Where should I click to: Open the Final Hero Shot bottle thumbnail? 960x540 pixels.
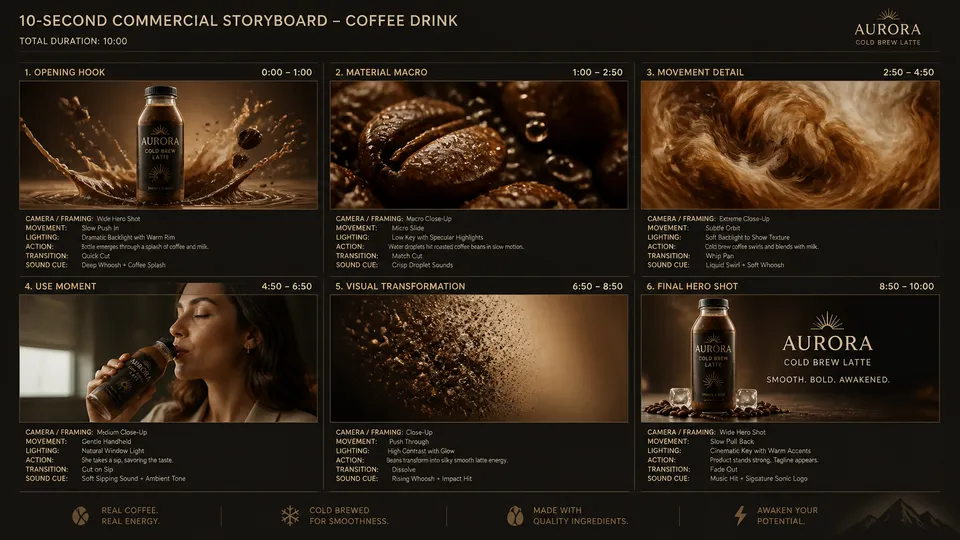[x=790, y=358]
